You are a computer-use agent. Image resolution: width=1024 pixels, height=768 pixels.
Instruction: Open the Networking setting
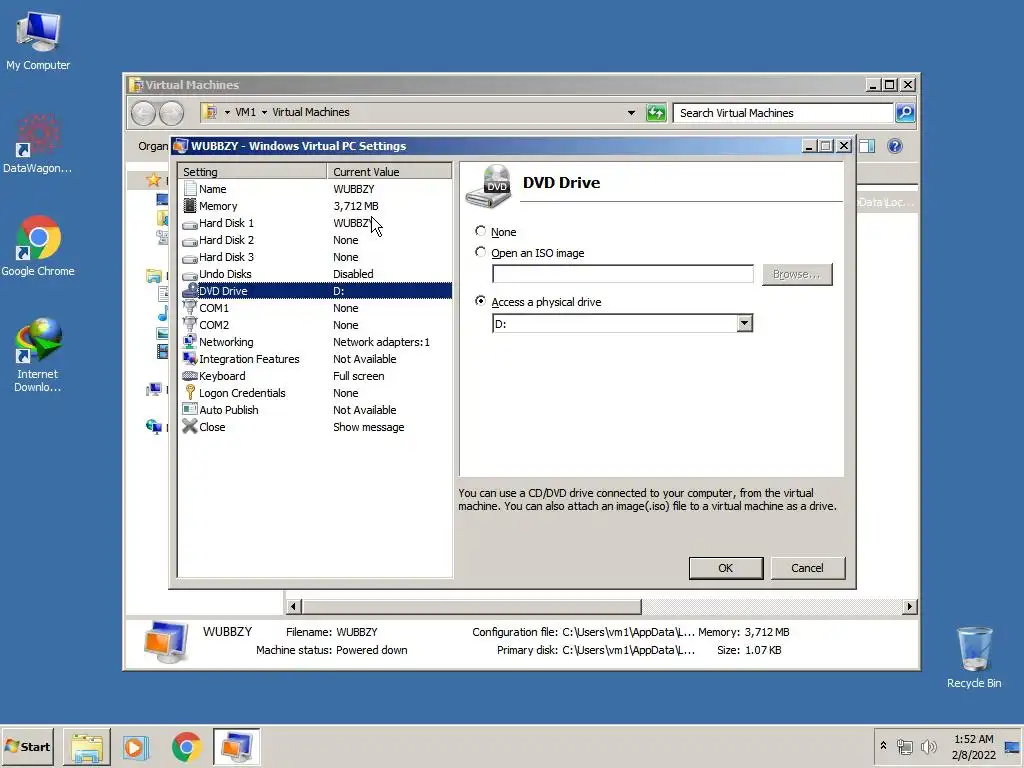tap(315, 342)
